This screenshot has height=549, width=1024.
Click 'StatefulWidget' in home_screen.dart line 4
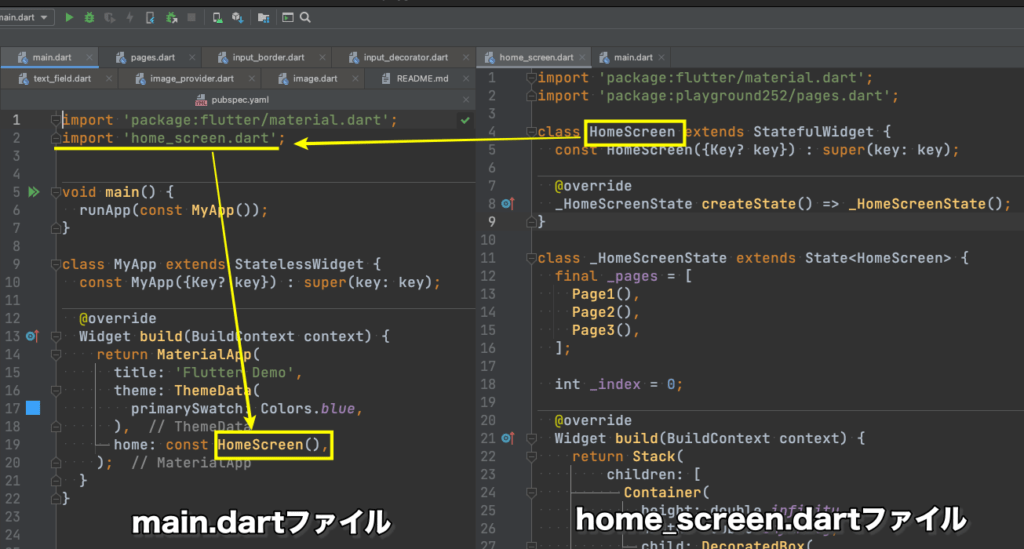click(813, 132)
